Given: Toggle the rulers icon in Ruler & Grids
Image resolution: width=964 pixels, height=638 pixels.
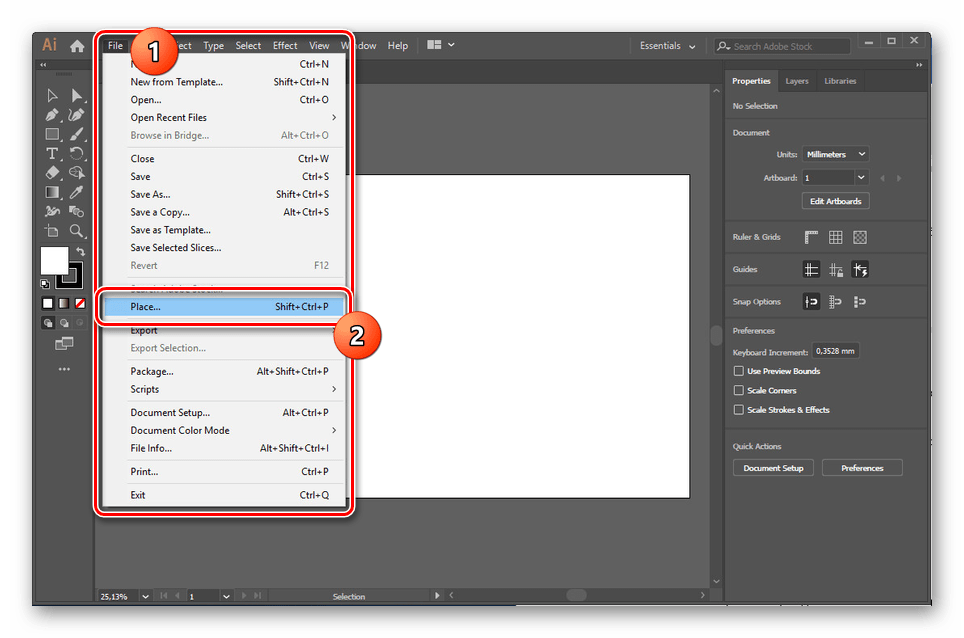Looking at the screenshot, I should 811,237.
